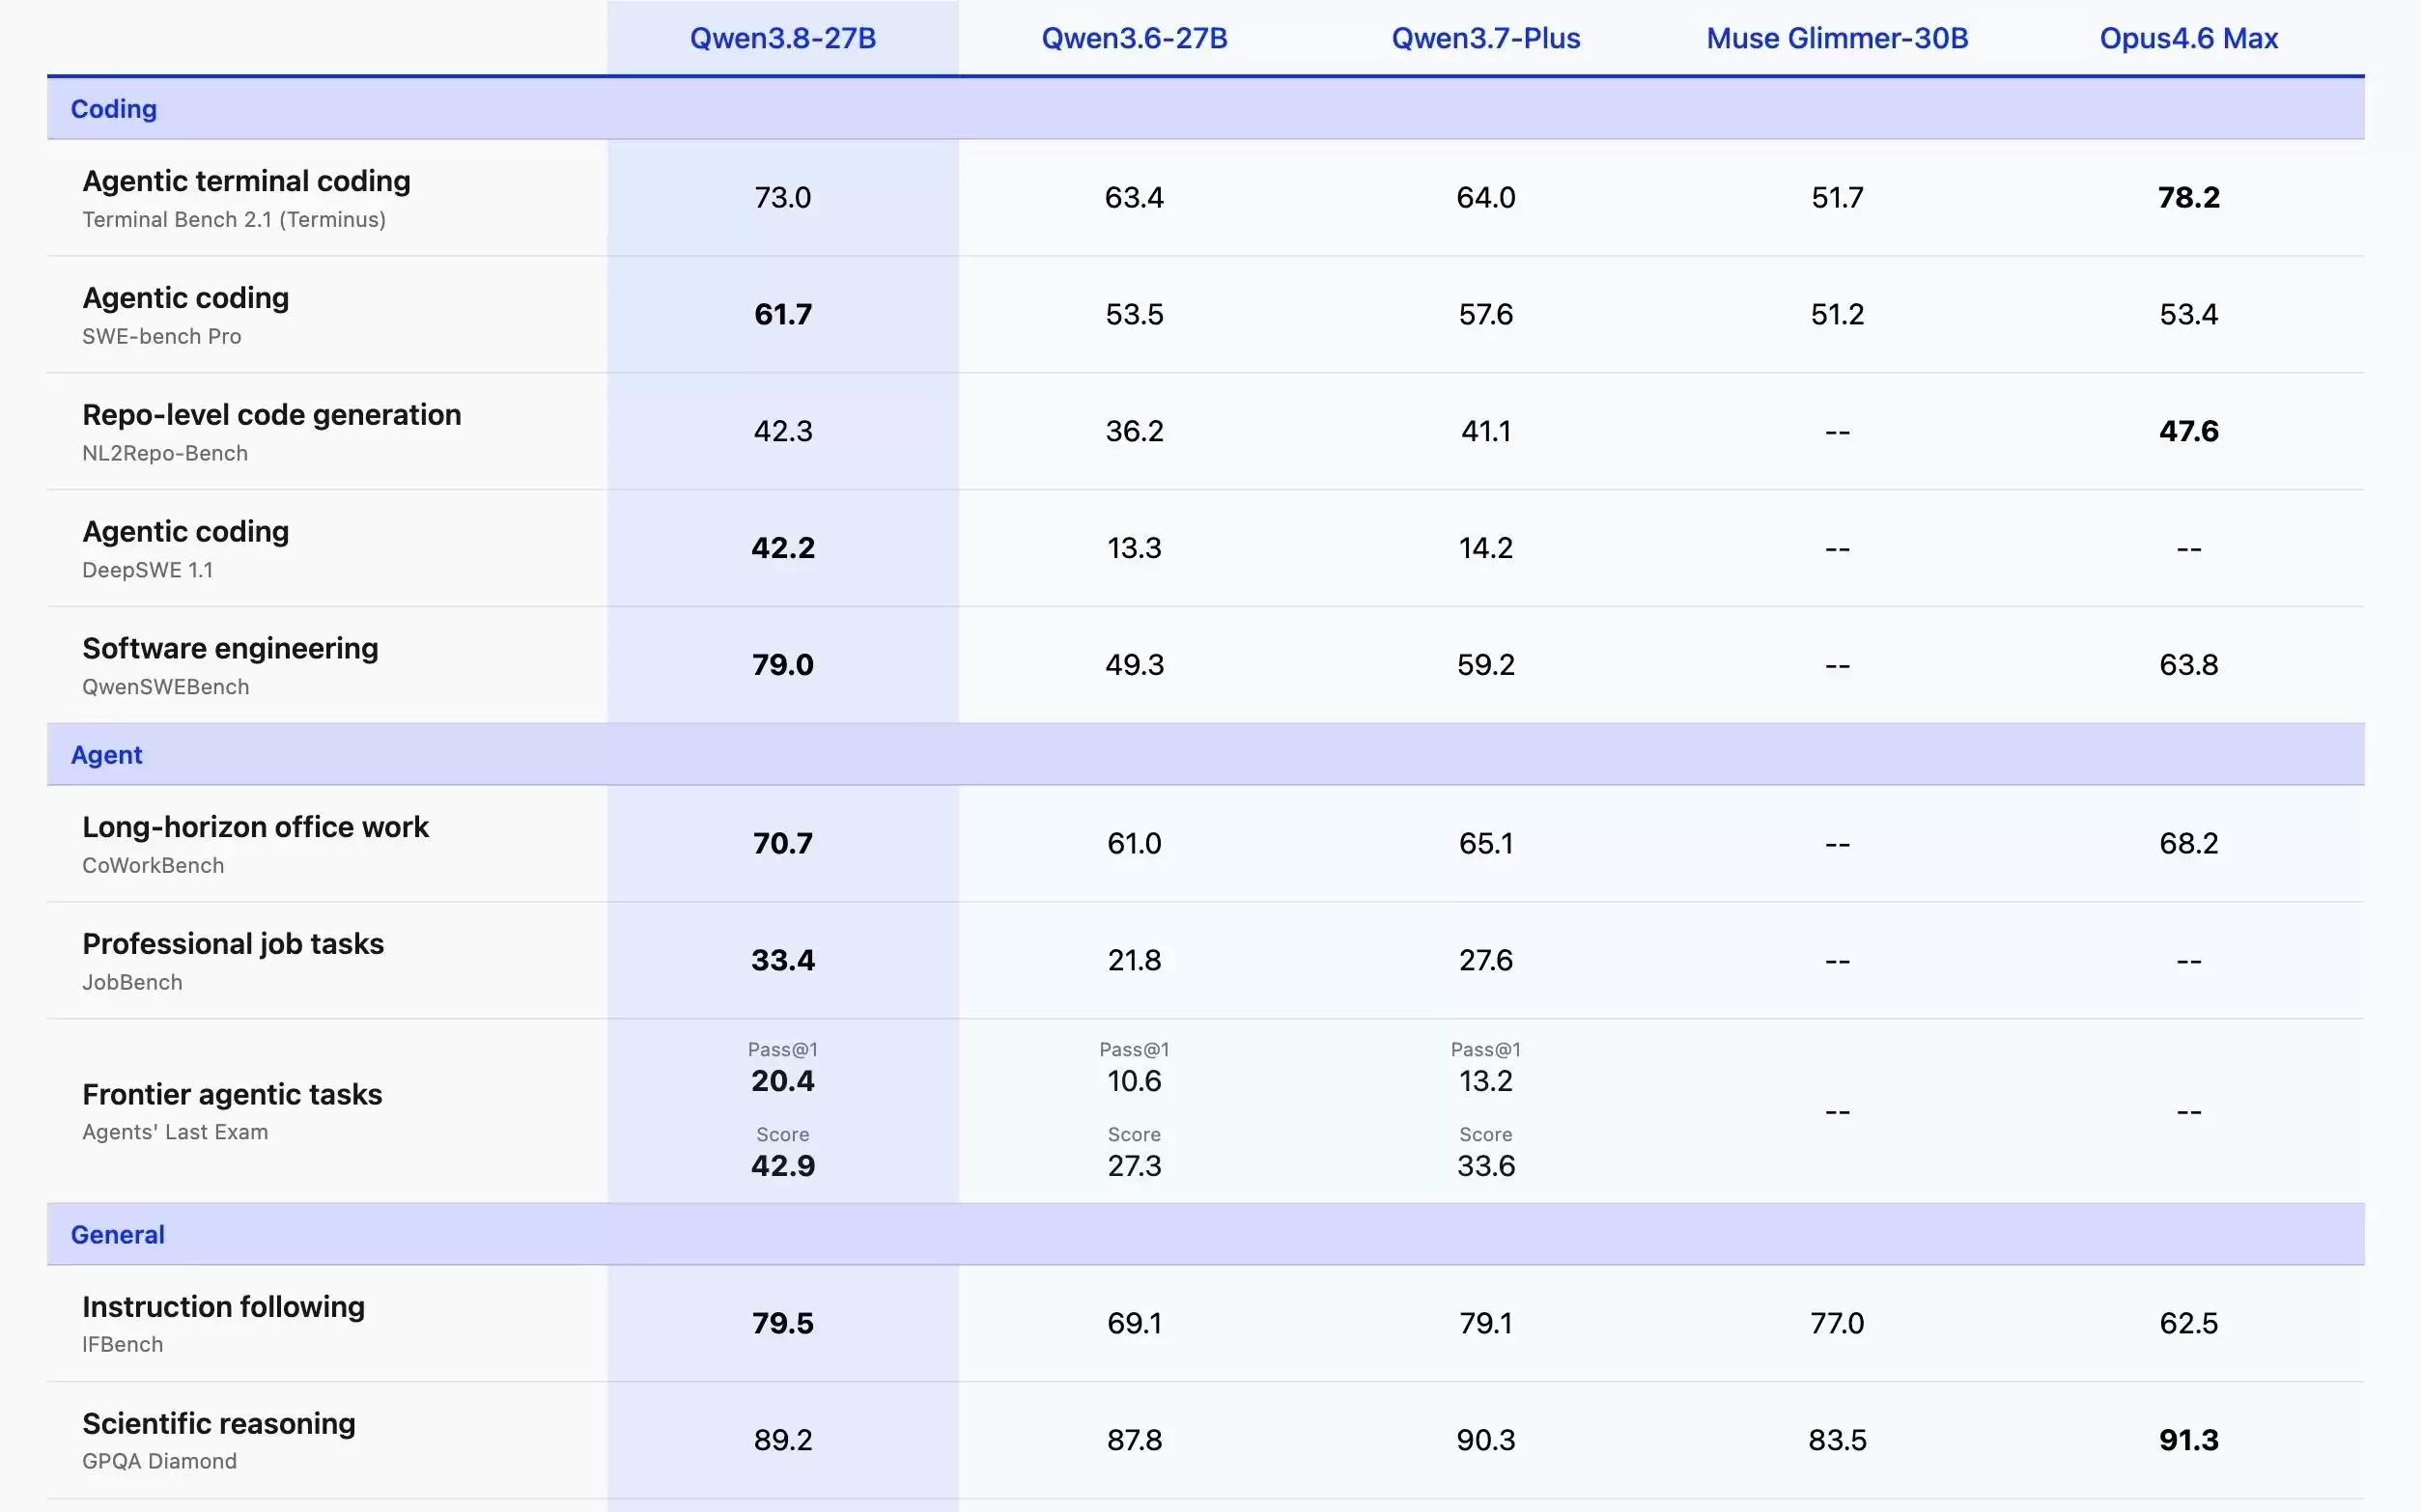
Task: Select the Software engineering row title
Action: 230,648
